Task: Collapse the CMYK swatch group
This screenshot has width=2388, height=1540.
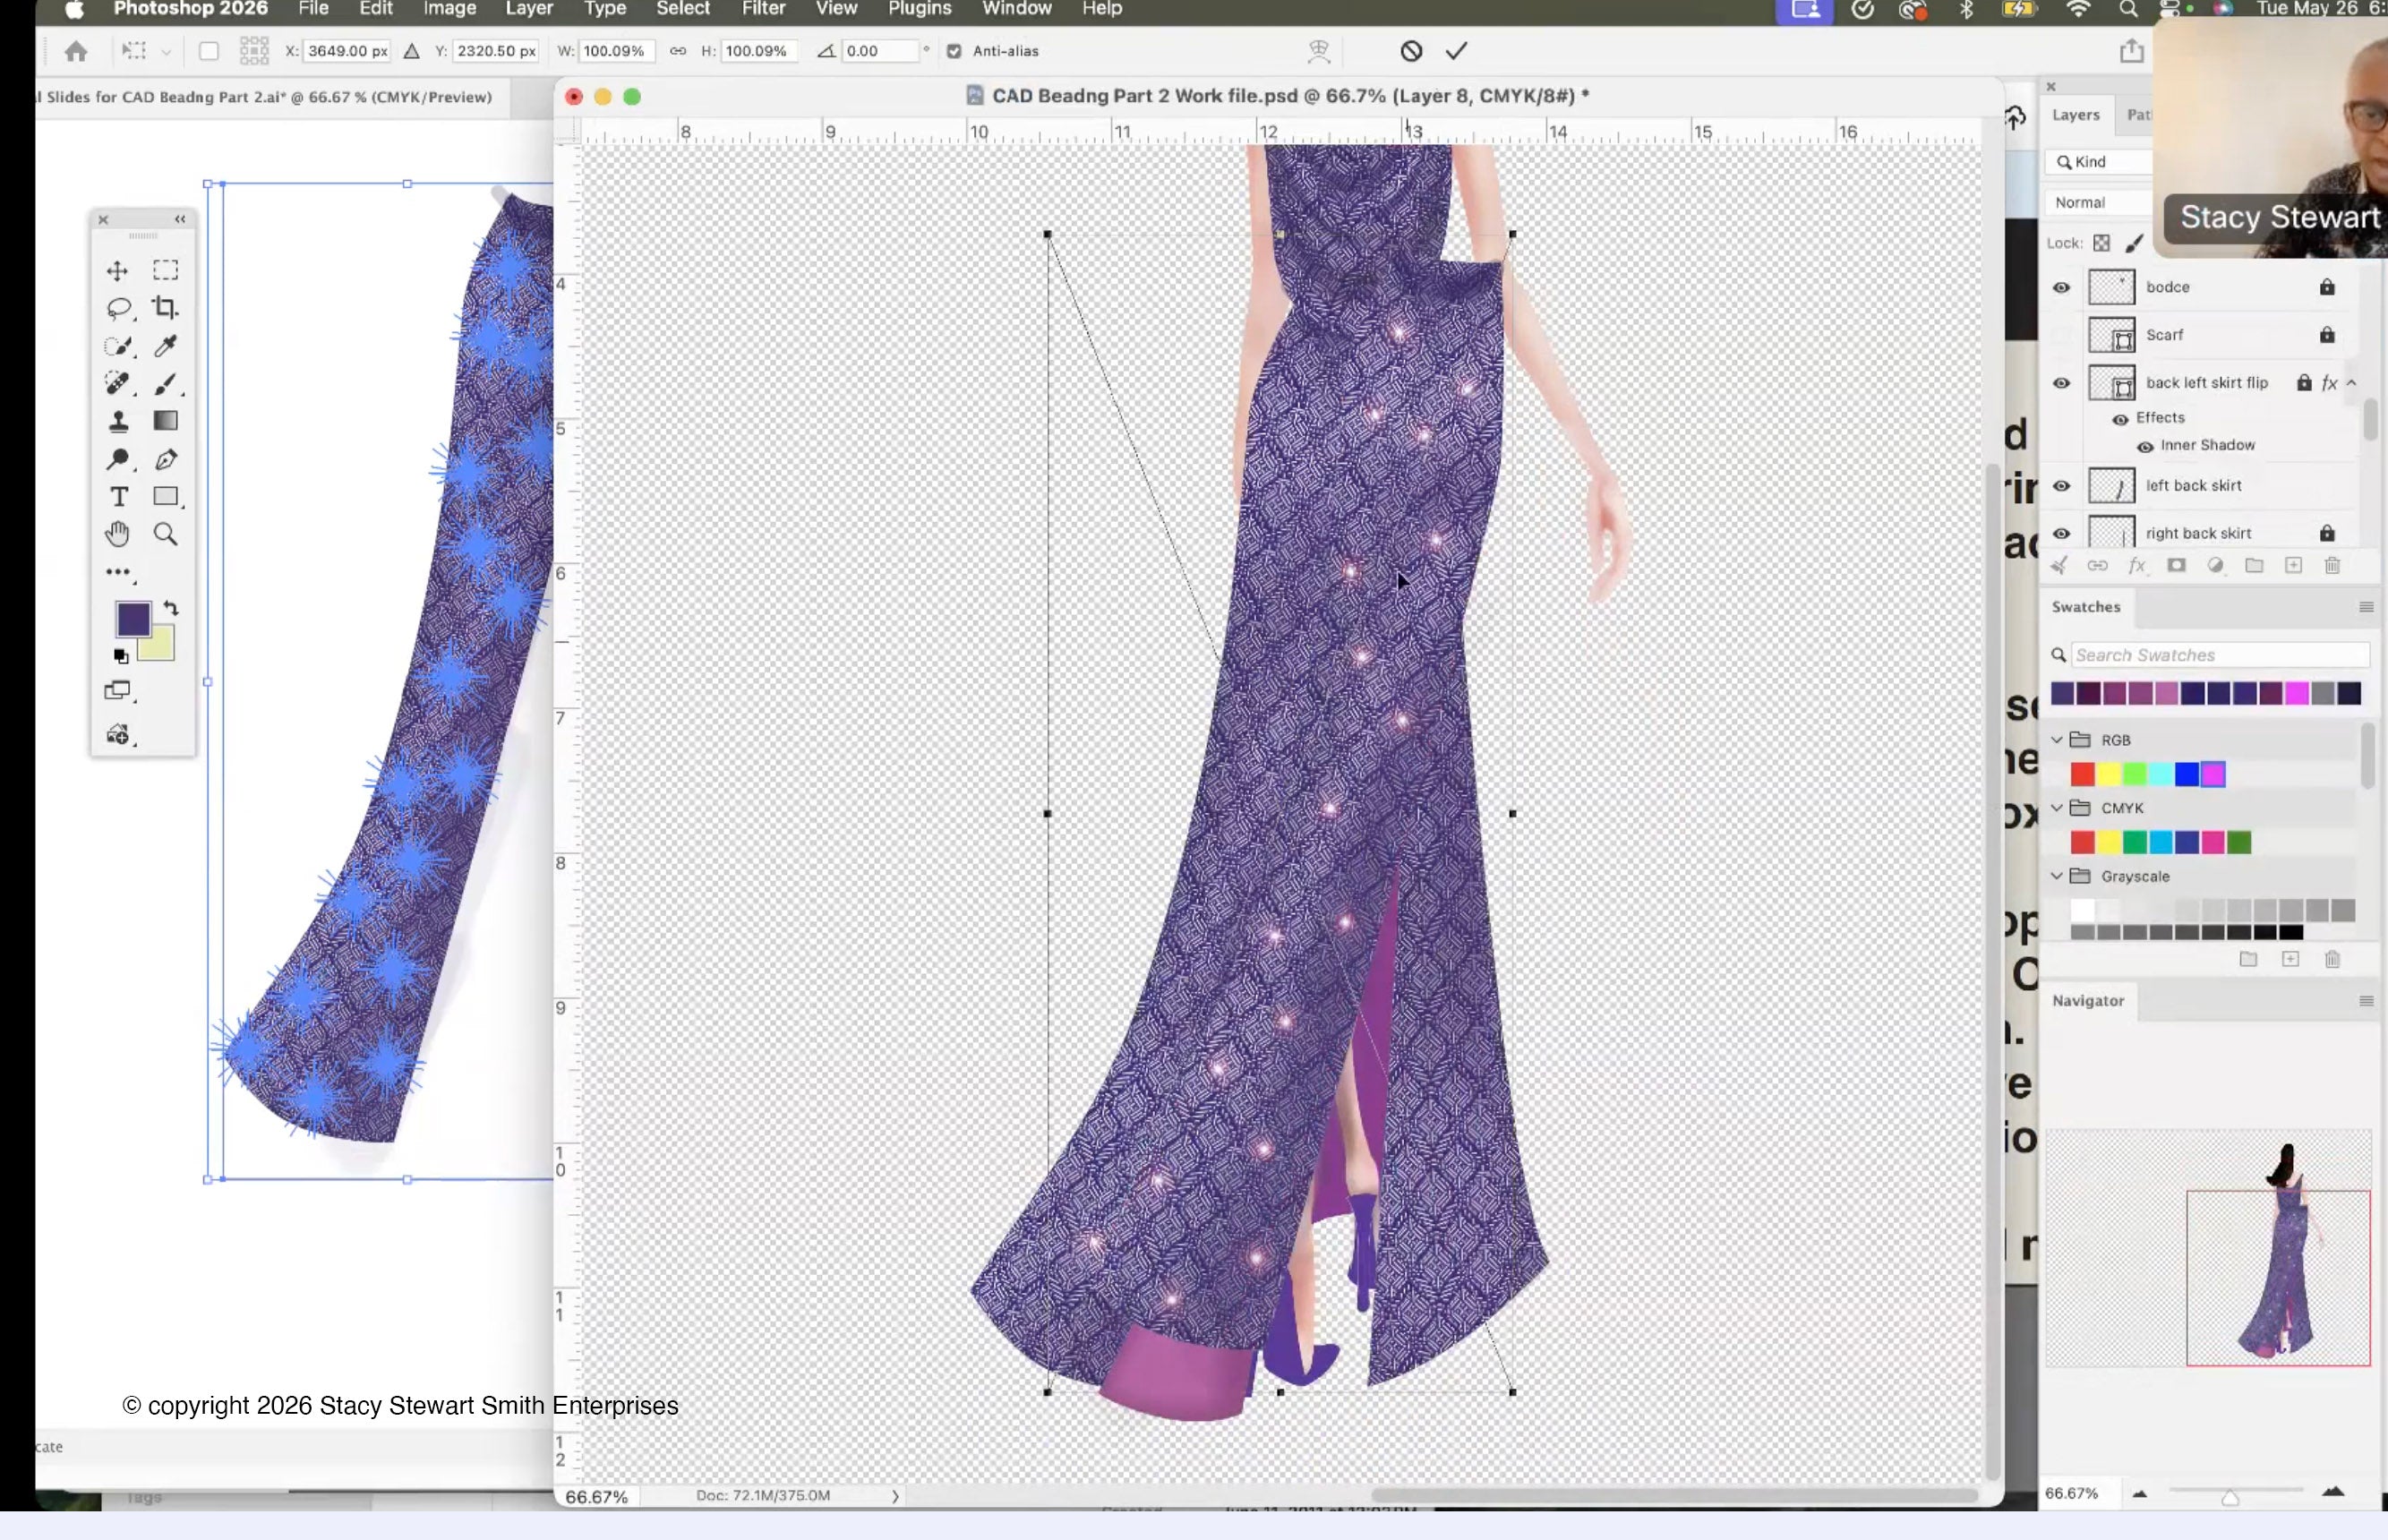Action: pyautogui.click(x=2057, y=808)
